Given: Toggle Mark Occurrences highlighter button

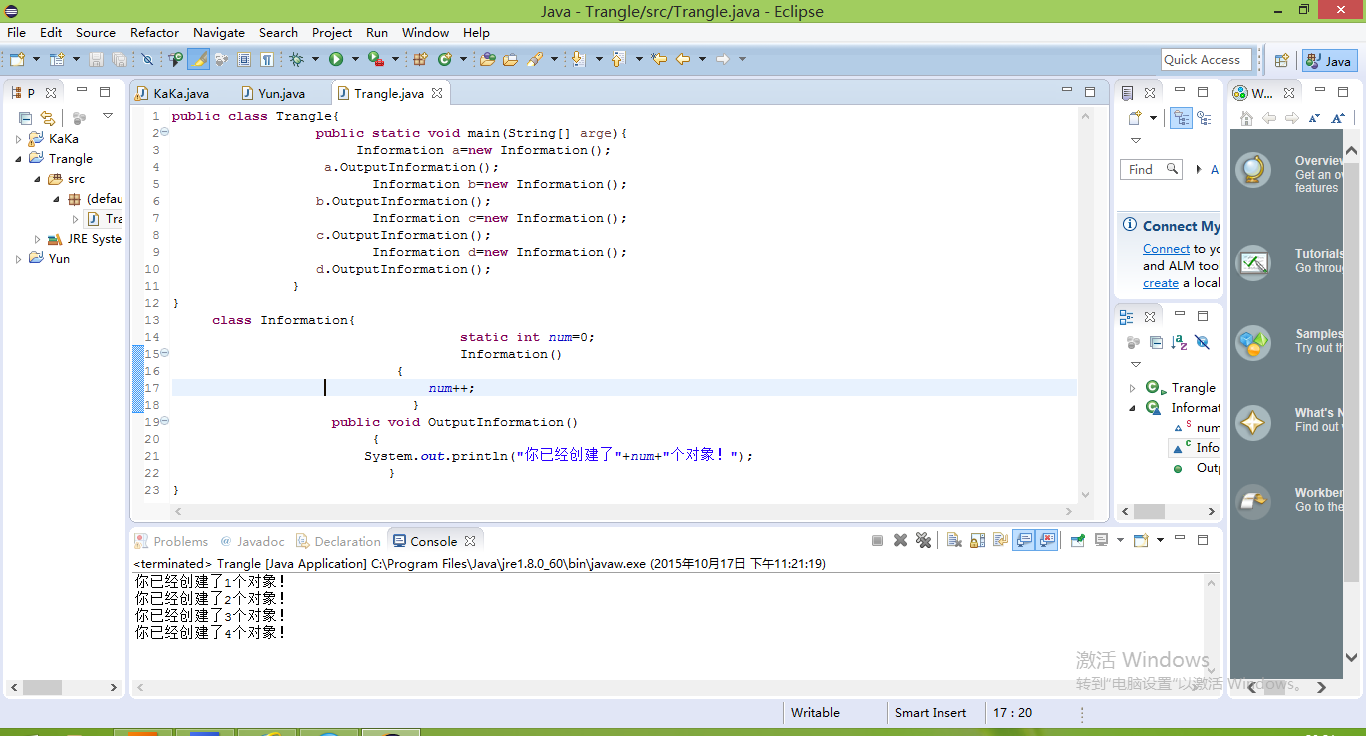Looking at the screenshot, I should 198,60.
